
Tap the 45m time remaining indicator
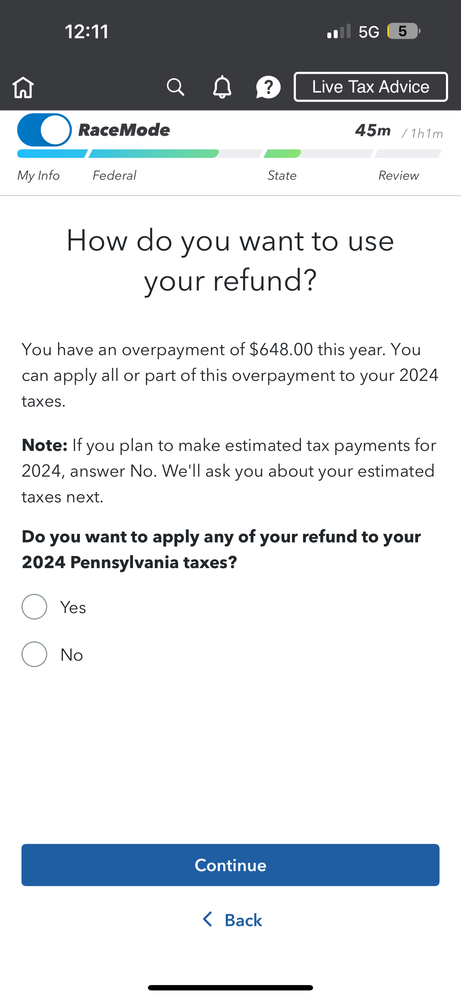373,131
